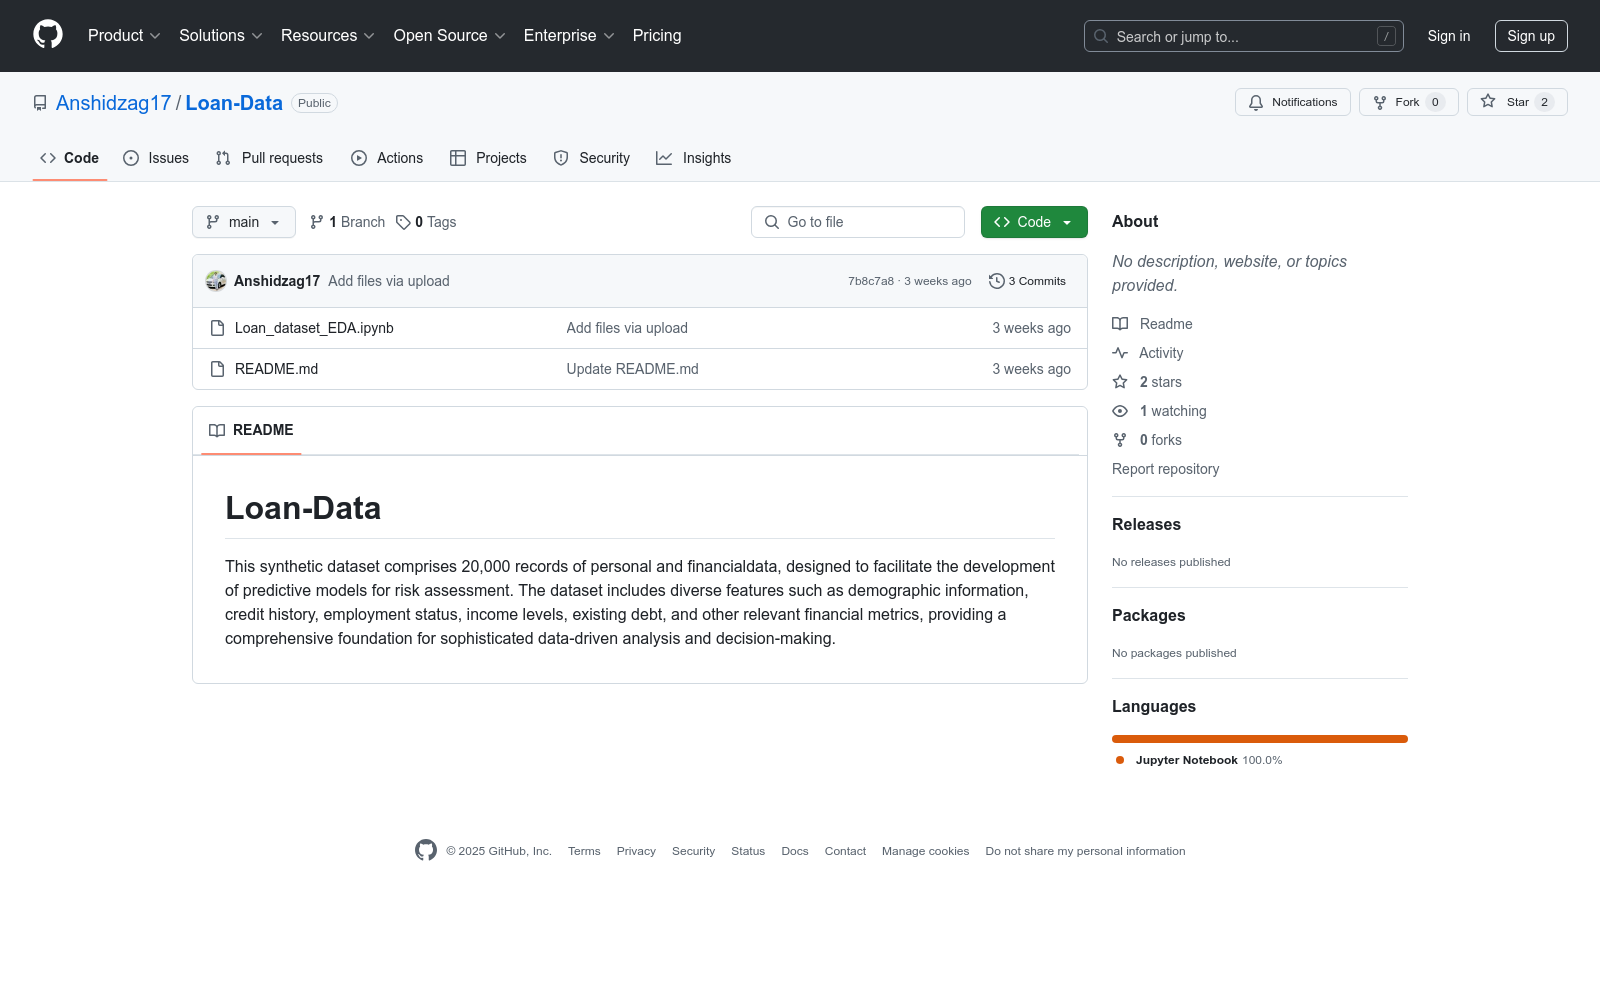1600x1000 pixels.
Task: Click the GitHub logo in header
Action: click(x=48, y=35)
